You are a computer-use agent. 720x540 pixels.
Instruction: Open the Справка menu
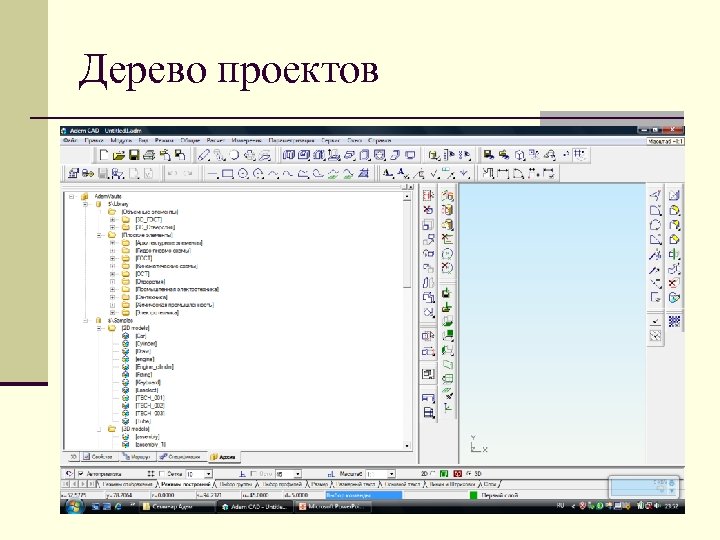[x=380, y=141]
